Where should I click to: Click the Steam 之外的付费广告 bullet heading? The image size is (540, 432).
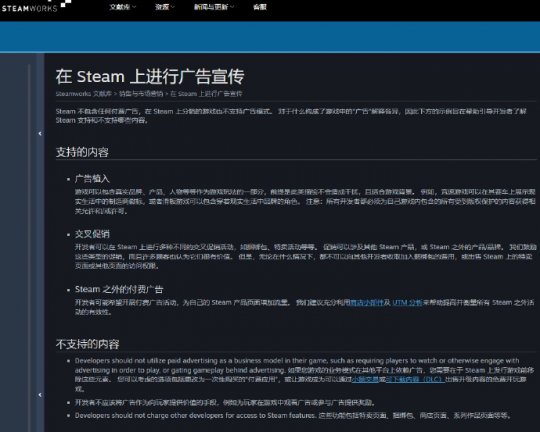(x=119, y=289)
